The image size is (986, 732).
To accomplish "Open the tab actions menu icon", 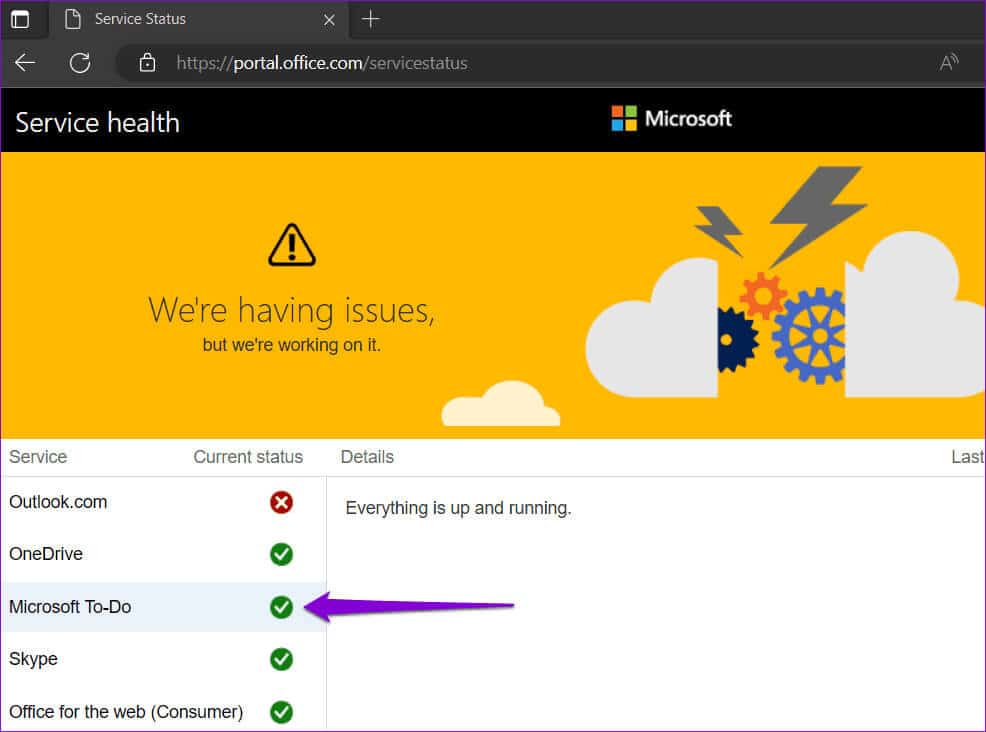I will pyautogui.click(x=20, y=19).
